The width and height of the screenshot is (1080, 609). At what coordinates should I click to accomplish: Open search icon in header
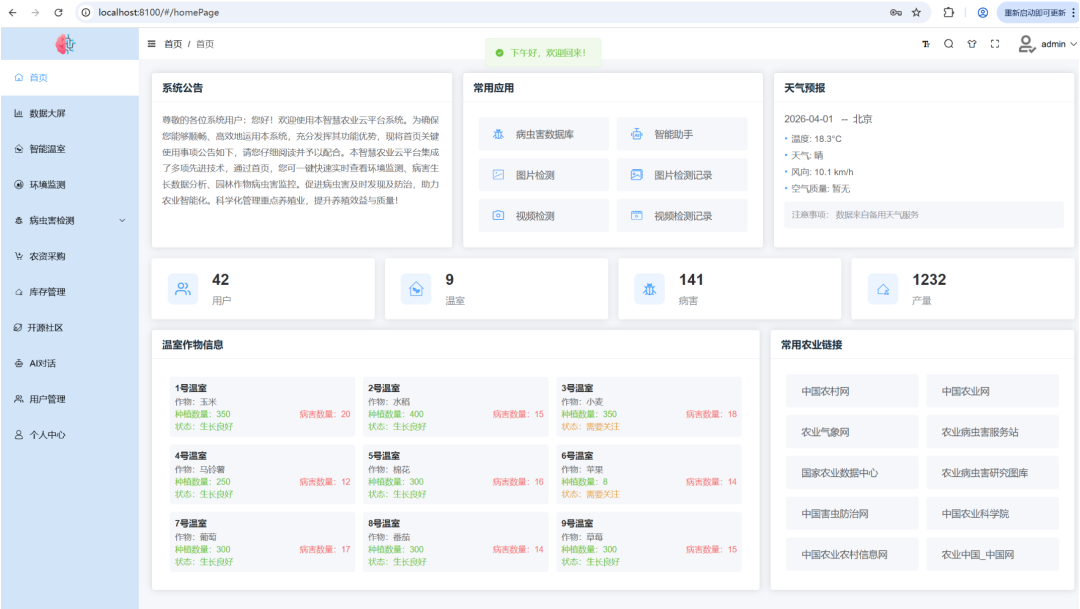pyautogui.click(x=948, y=44)
